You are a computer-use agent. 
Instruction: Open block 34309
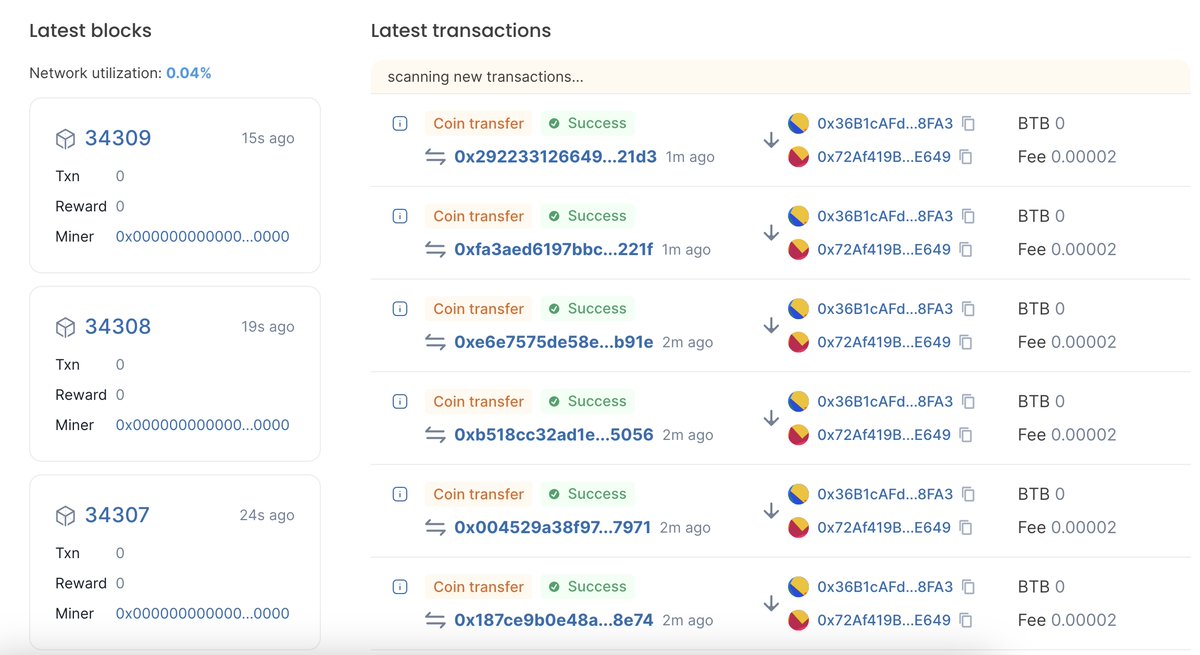(118, 138)
